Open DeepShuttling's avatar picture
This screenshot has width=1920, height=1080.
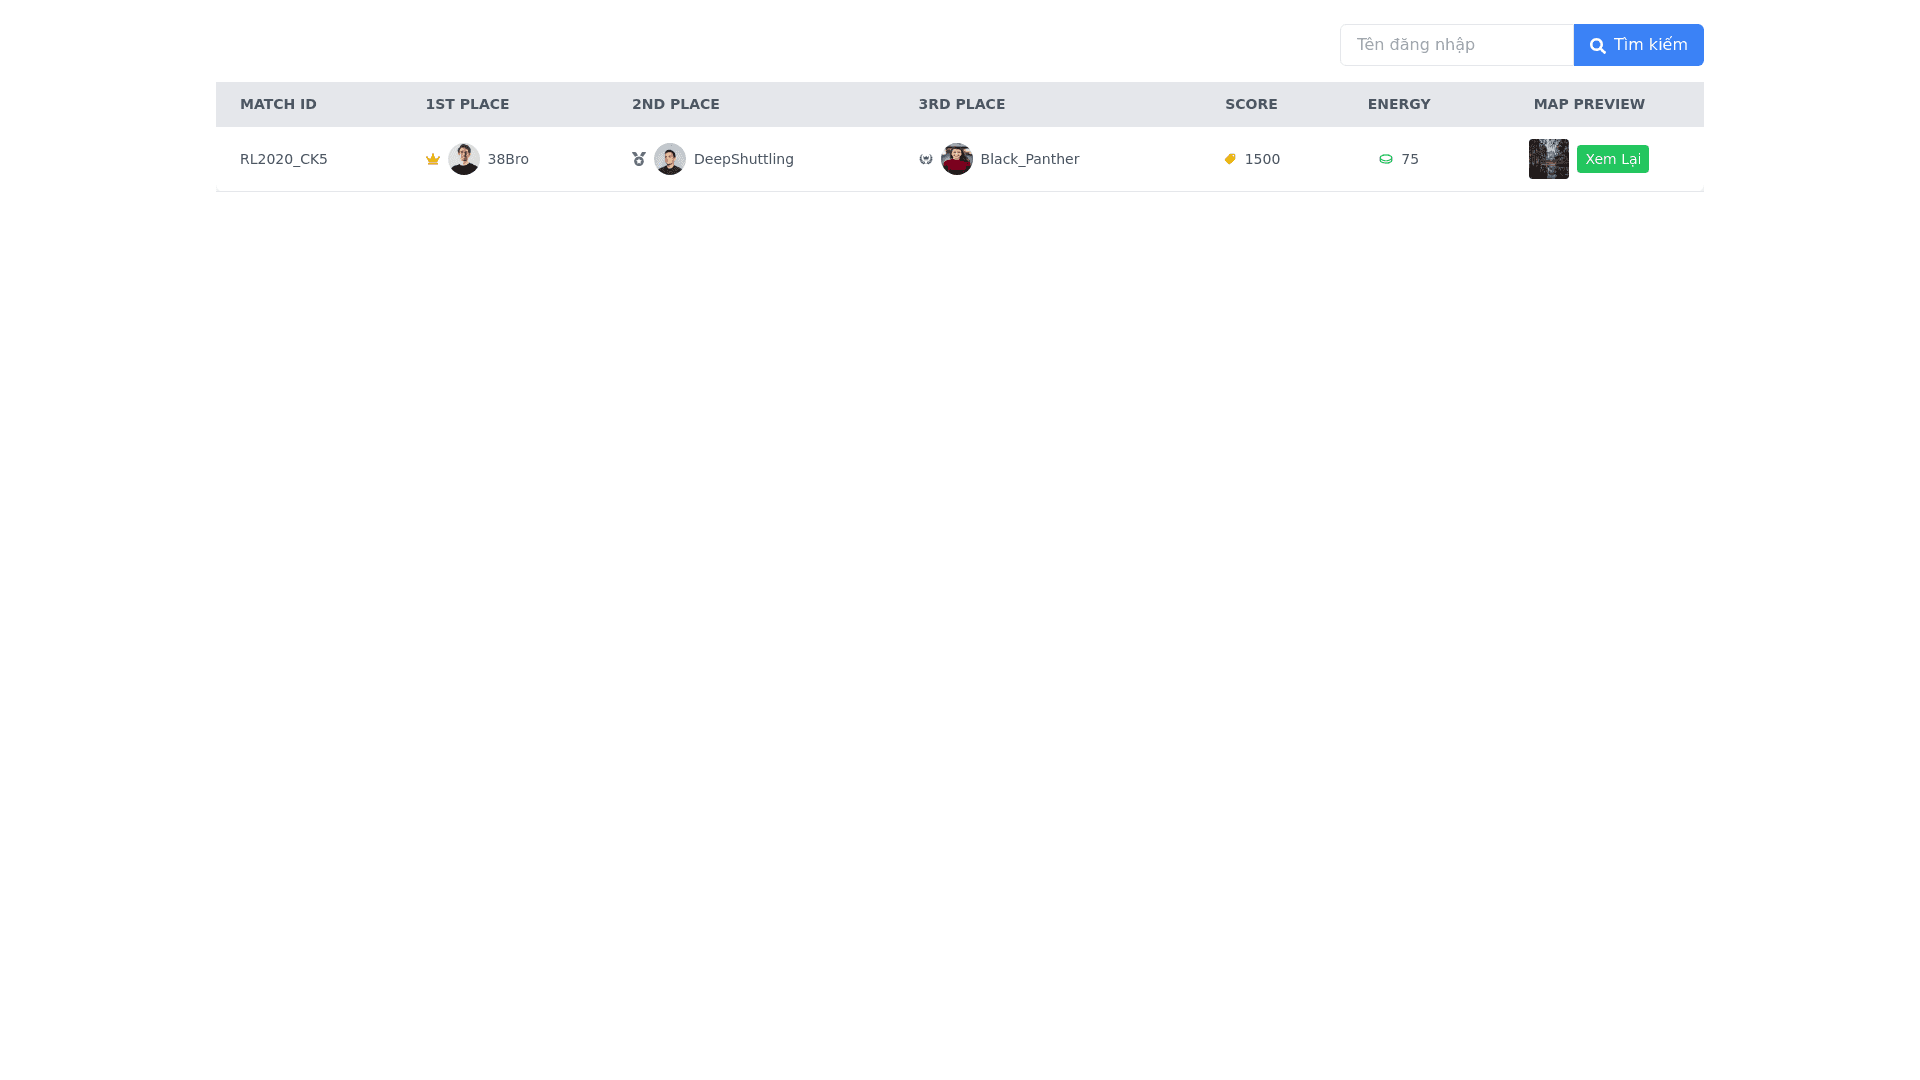click(670, 159)
